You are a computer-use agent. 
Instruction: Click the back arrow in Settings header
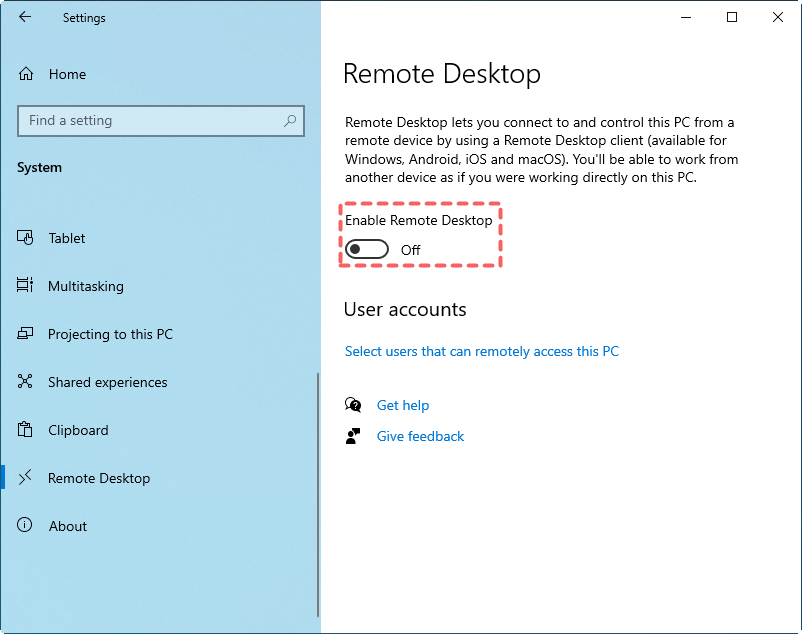pos(25,17)
